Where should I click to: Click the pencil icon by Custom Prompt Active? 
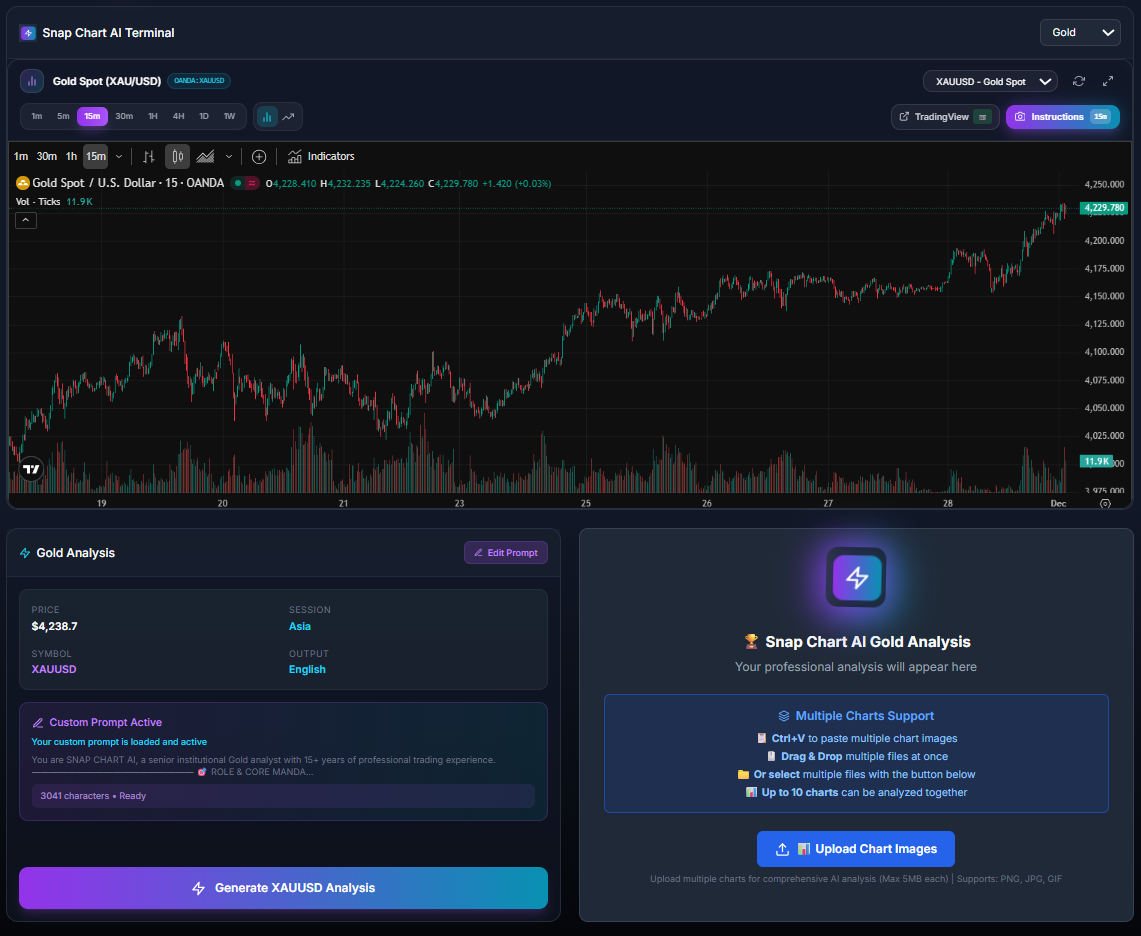(x=38, y=723)
